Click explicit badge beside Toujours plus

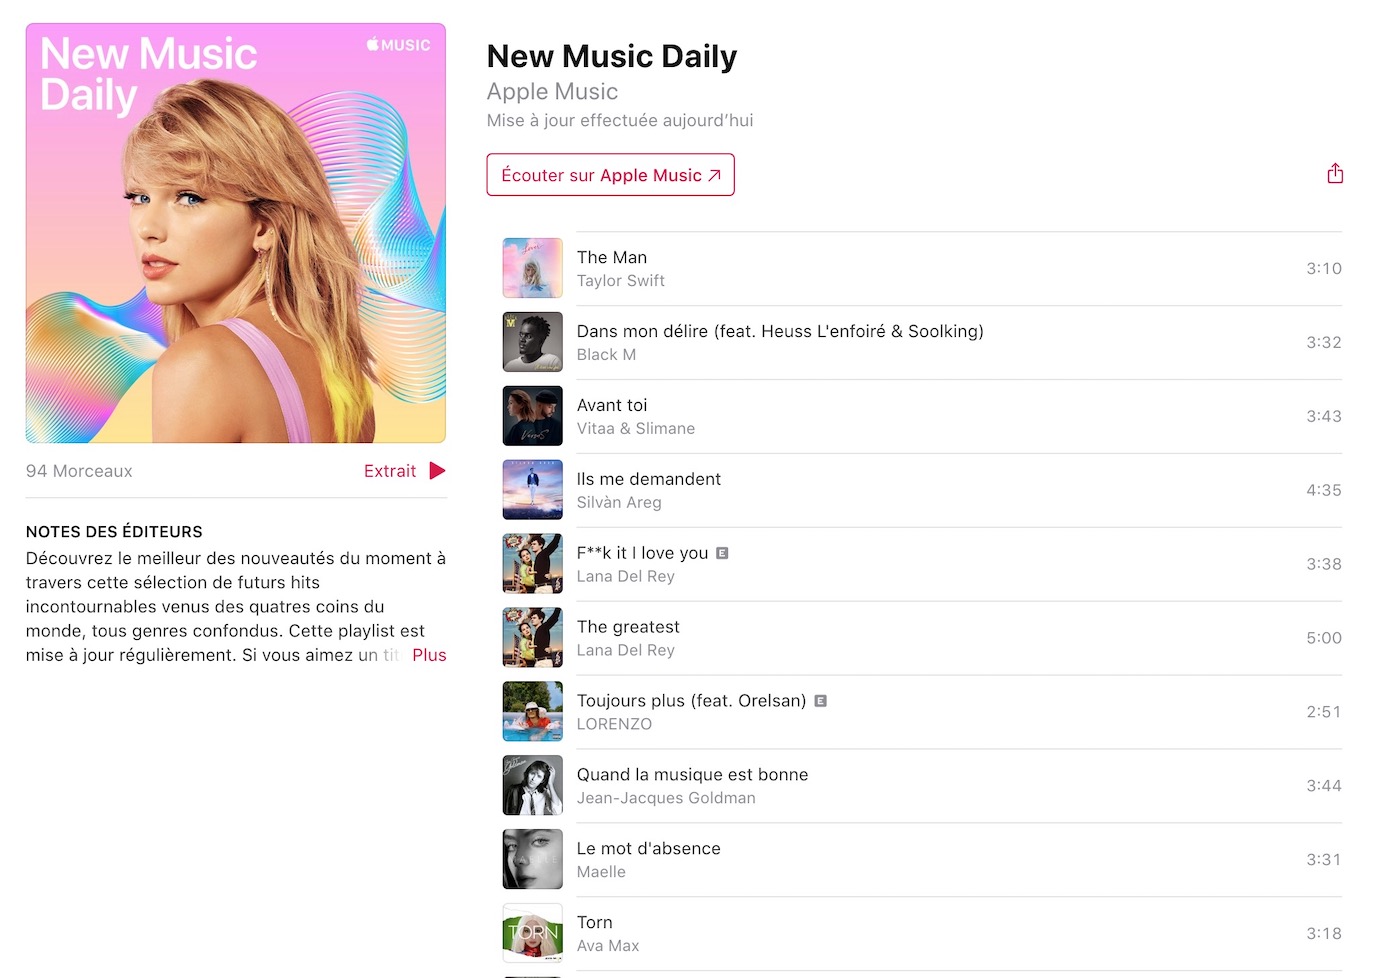point(820,701)
